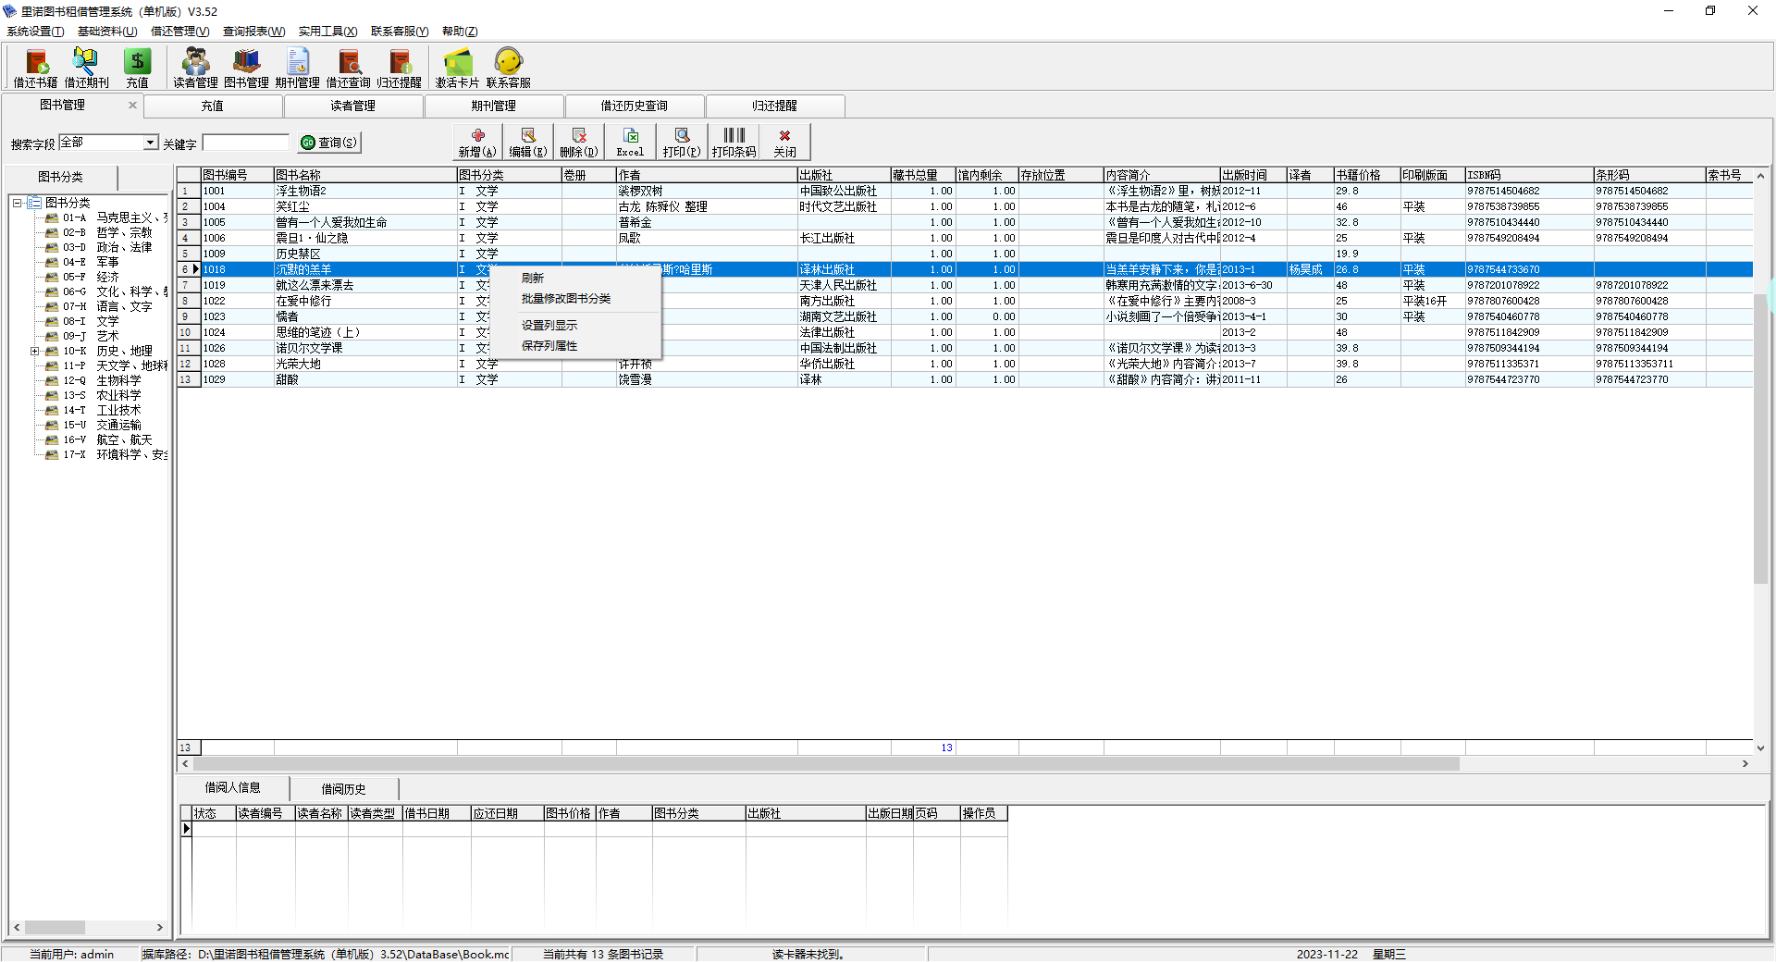The width and height of the screenshot is (1776, 962).
Task: Collapse the 图书分类 root tree node
Action: pyautogui.click(x=17, y=203)
